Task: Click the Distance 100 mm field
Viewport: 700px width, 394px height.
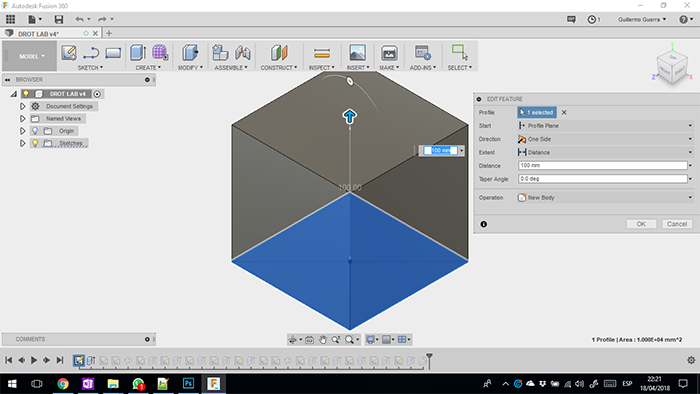Action: click(x=602, y=166)
